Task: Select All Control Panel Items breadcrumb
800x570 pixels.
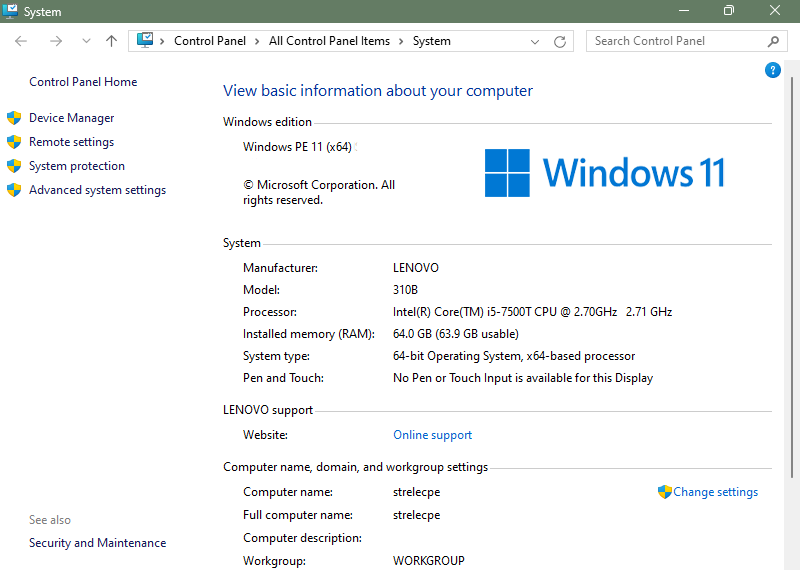Action: (329, 41)
